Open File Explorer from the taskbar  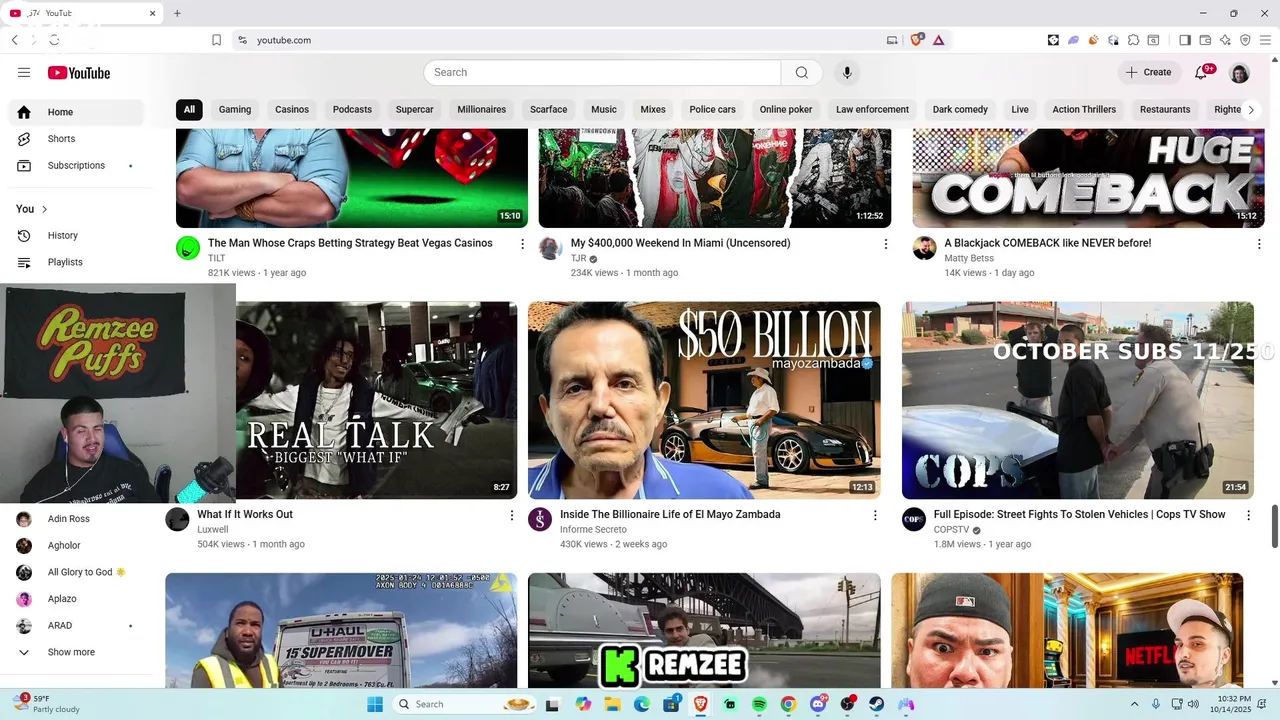612,704
